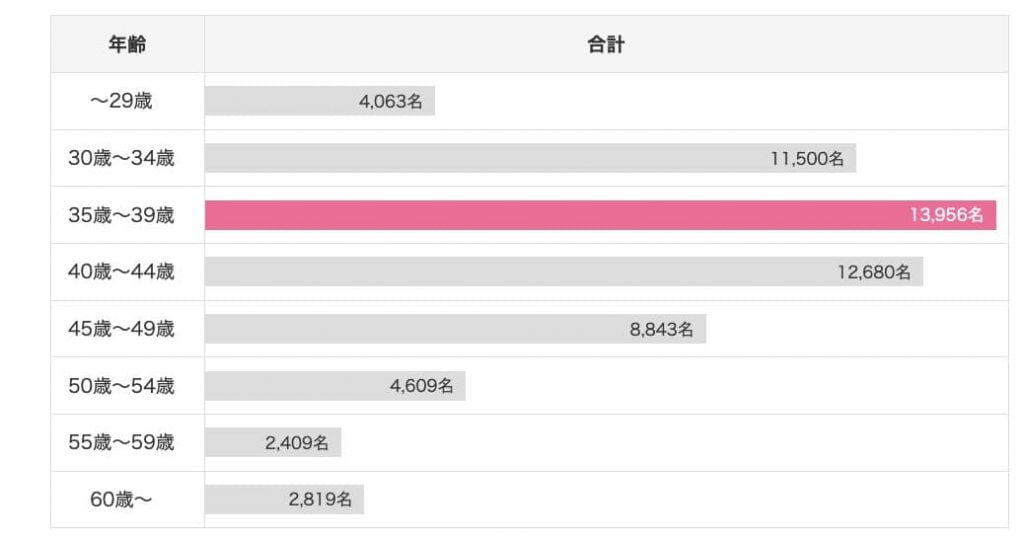This screenshot has width=1024, height=541.
Task: Click the 2,409名 bar value
Action: coord(297,443)
